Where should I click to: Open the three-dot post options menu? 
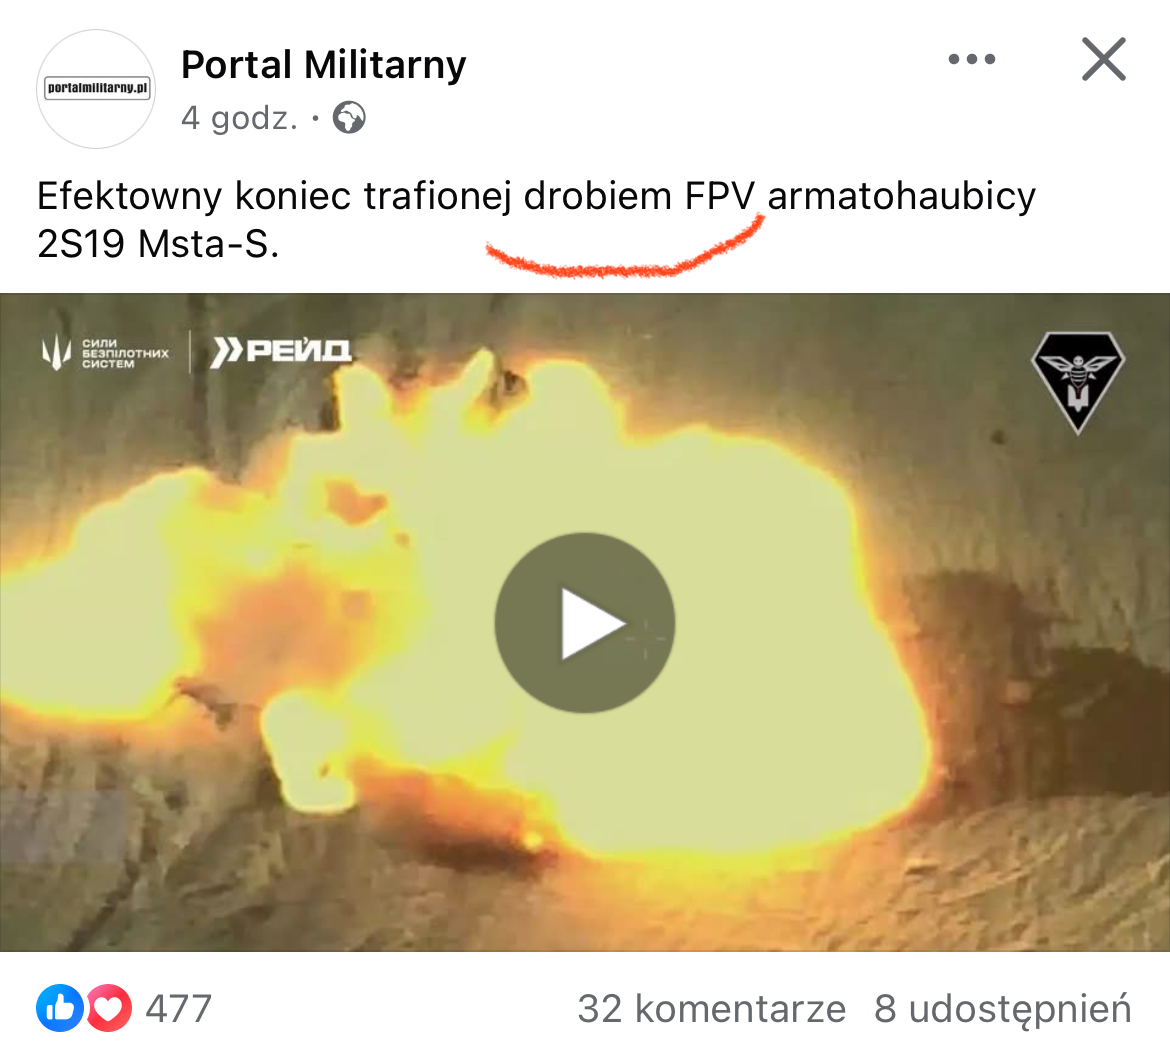pos(972,59)
